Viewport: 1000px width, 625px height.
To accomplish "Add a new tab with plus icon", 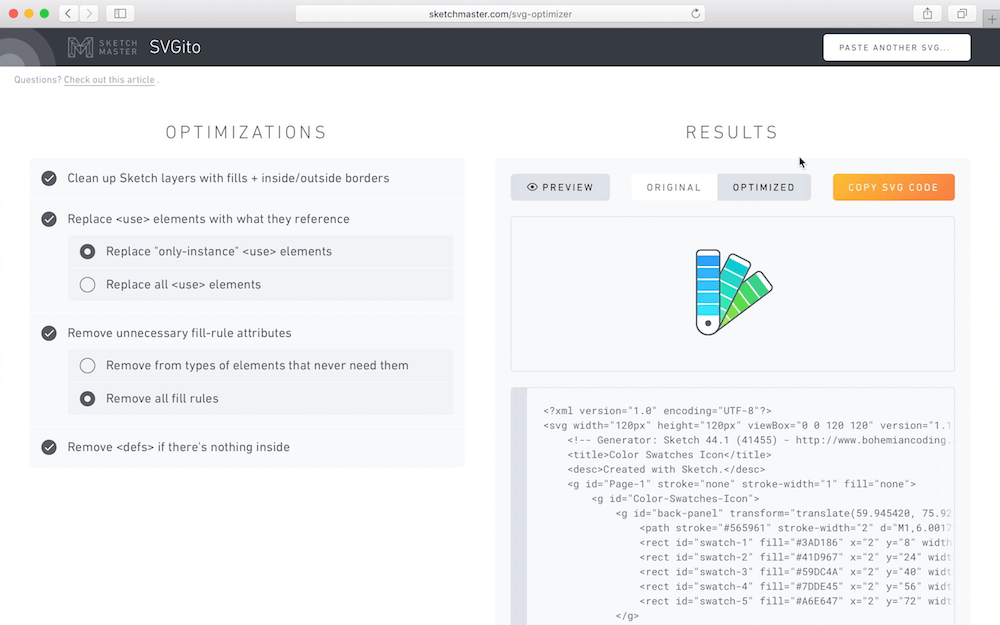I will pos(992,19).
